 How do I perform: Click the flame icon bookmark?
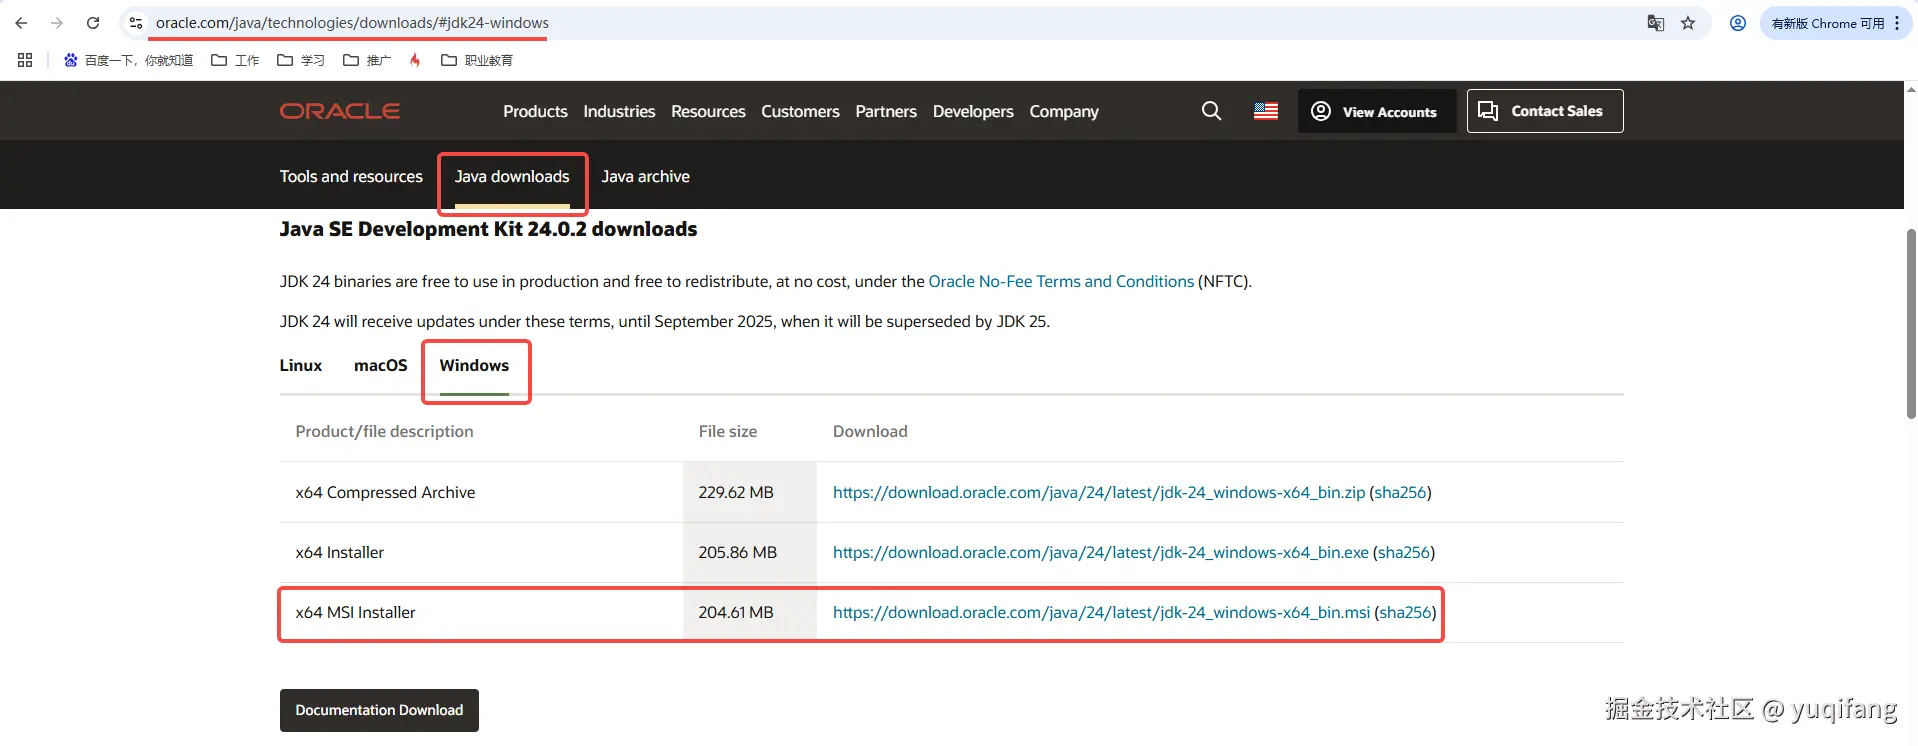click(x=415, y=60)
